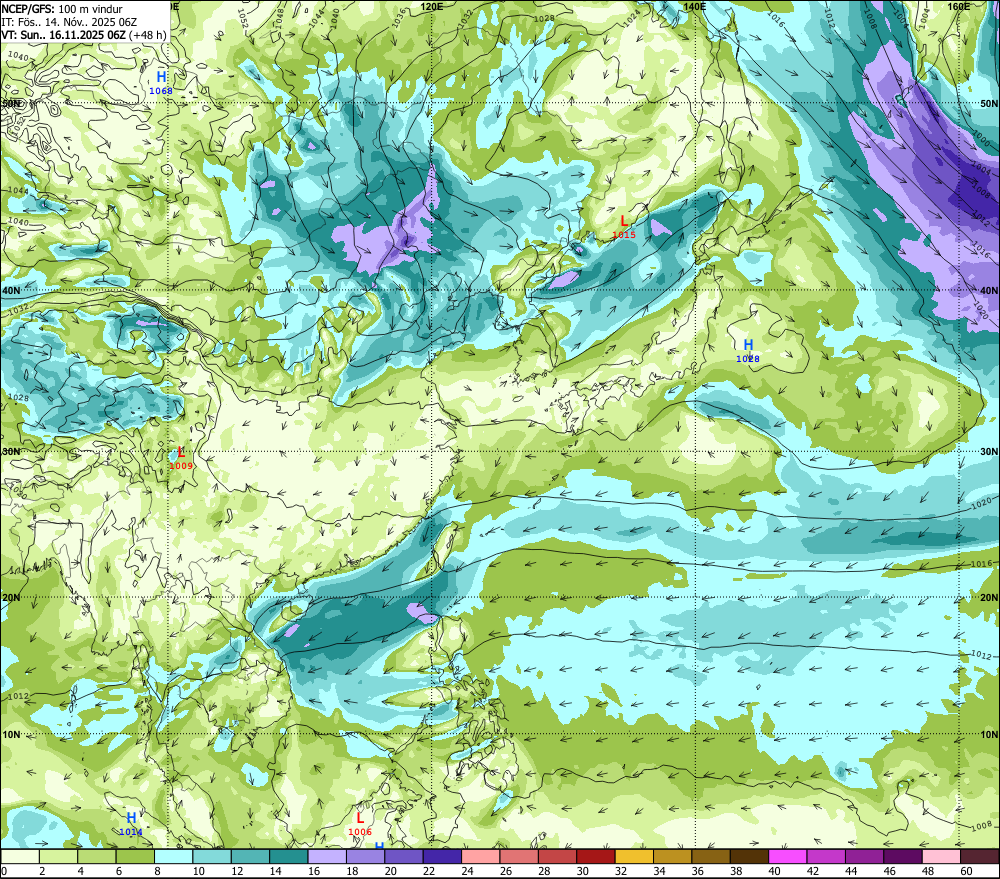
Task: Click the blue H marker above 1068
Action: pos(161,77)
